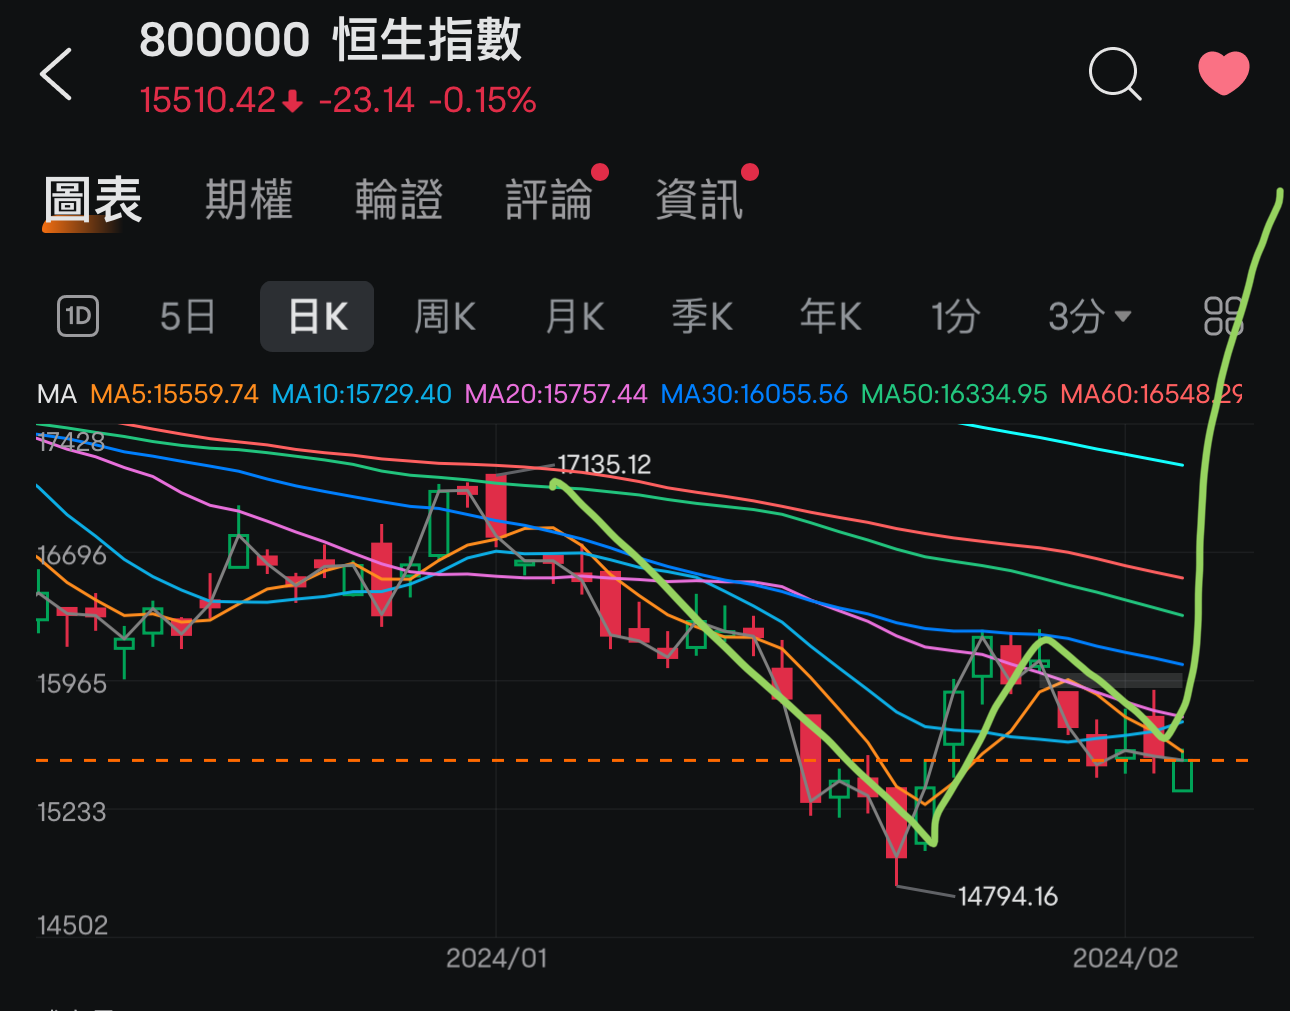Tap the 17135.12 high price label
Image resolution: width=1290 pixels, height=1011 pixels.
(604, 464)
